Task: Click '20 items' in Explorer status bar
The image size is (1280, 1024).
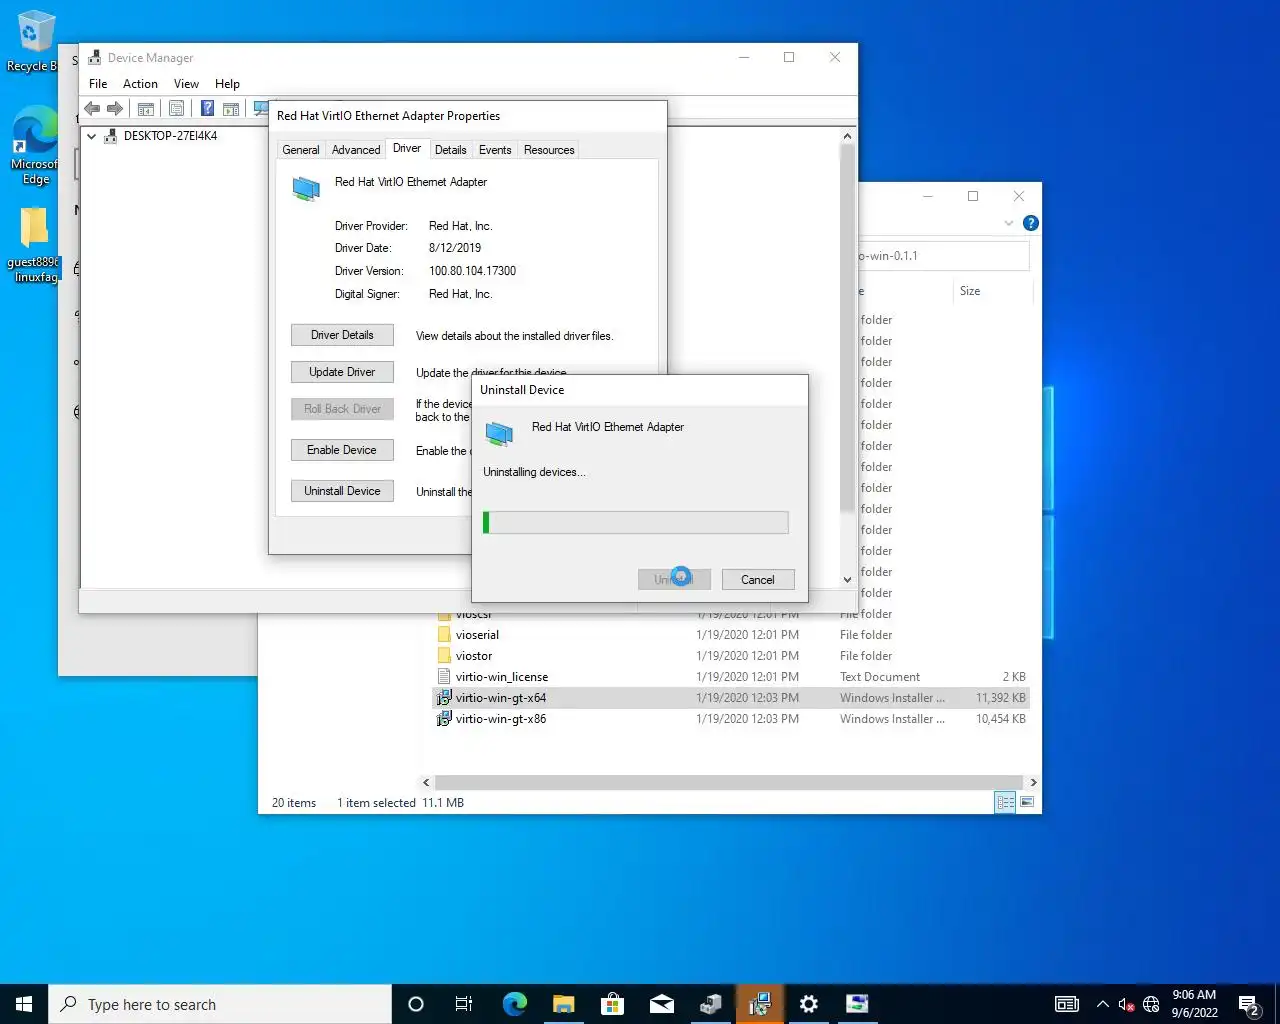Action: [294, 803]
